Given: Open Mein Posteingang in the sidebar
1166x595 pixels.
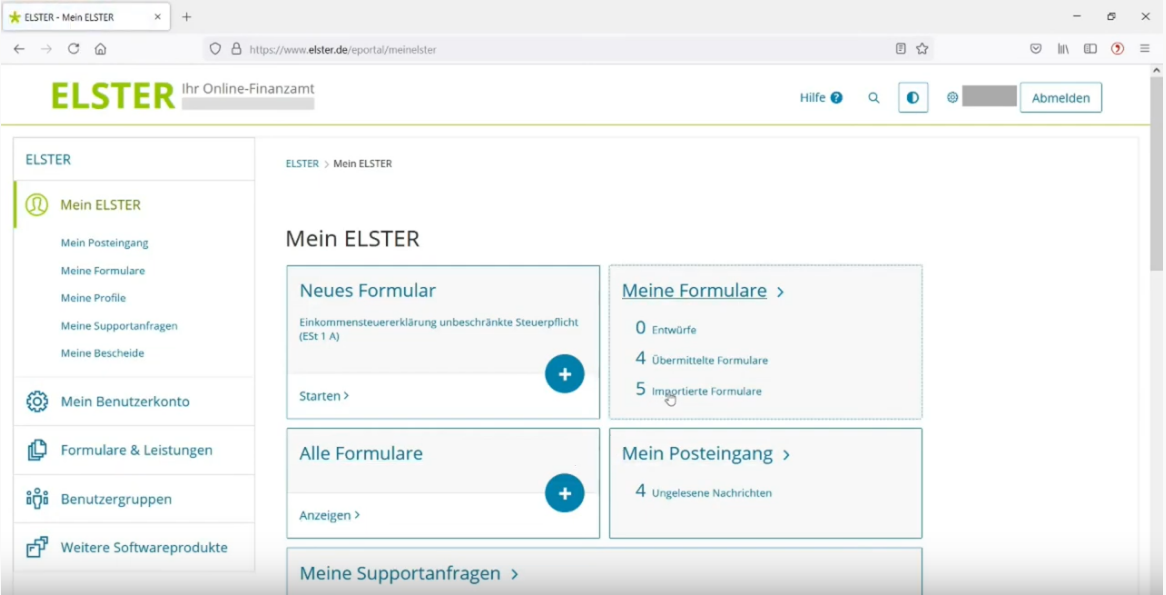Looking at the screenshot, I should tap(105, 243).
